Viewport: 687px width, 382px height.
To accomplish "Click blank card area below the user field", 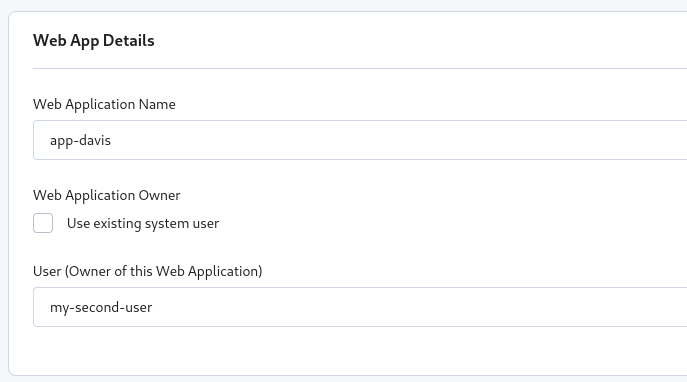I will point(351,350).
